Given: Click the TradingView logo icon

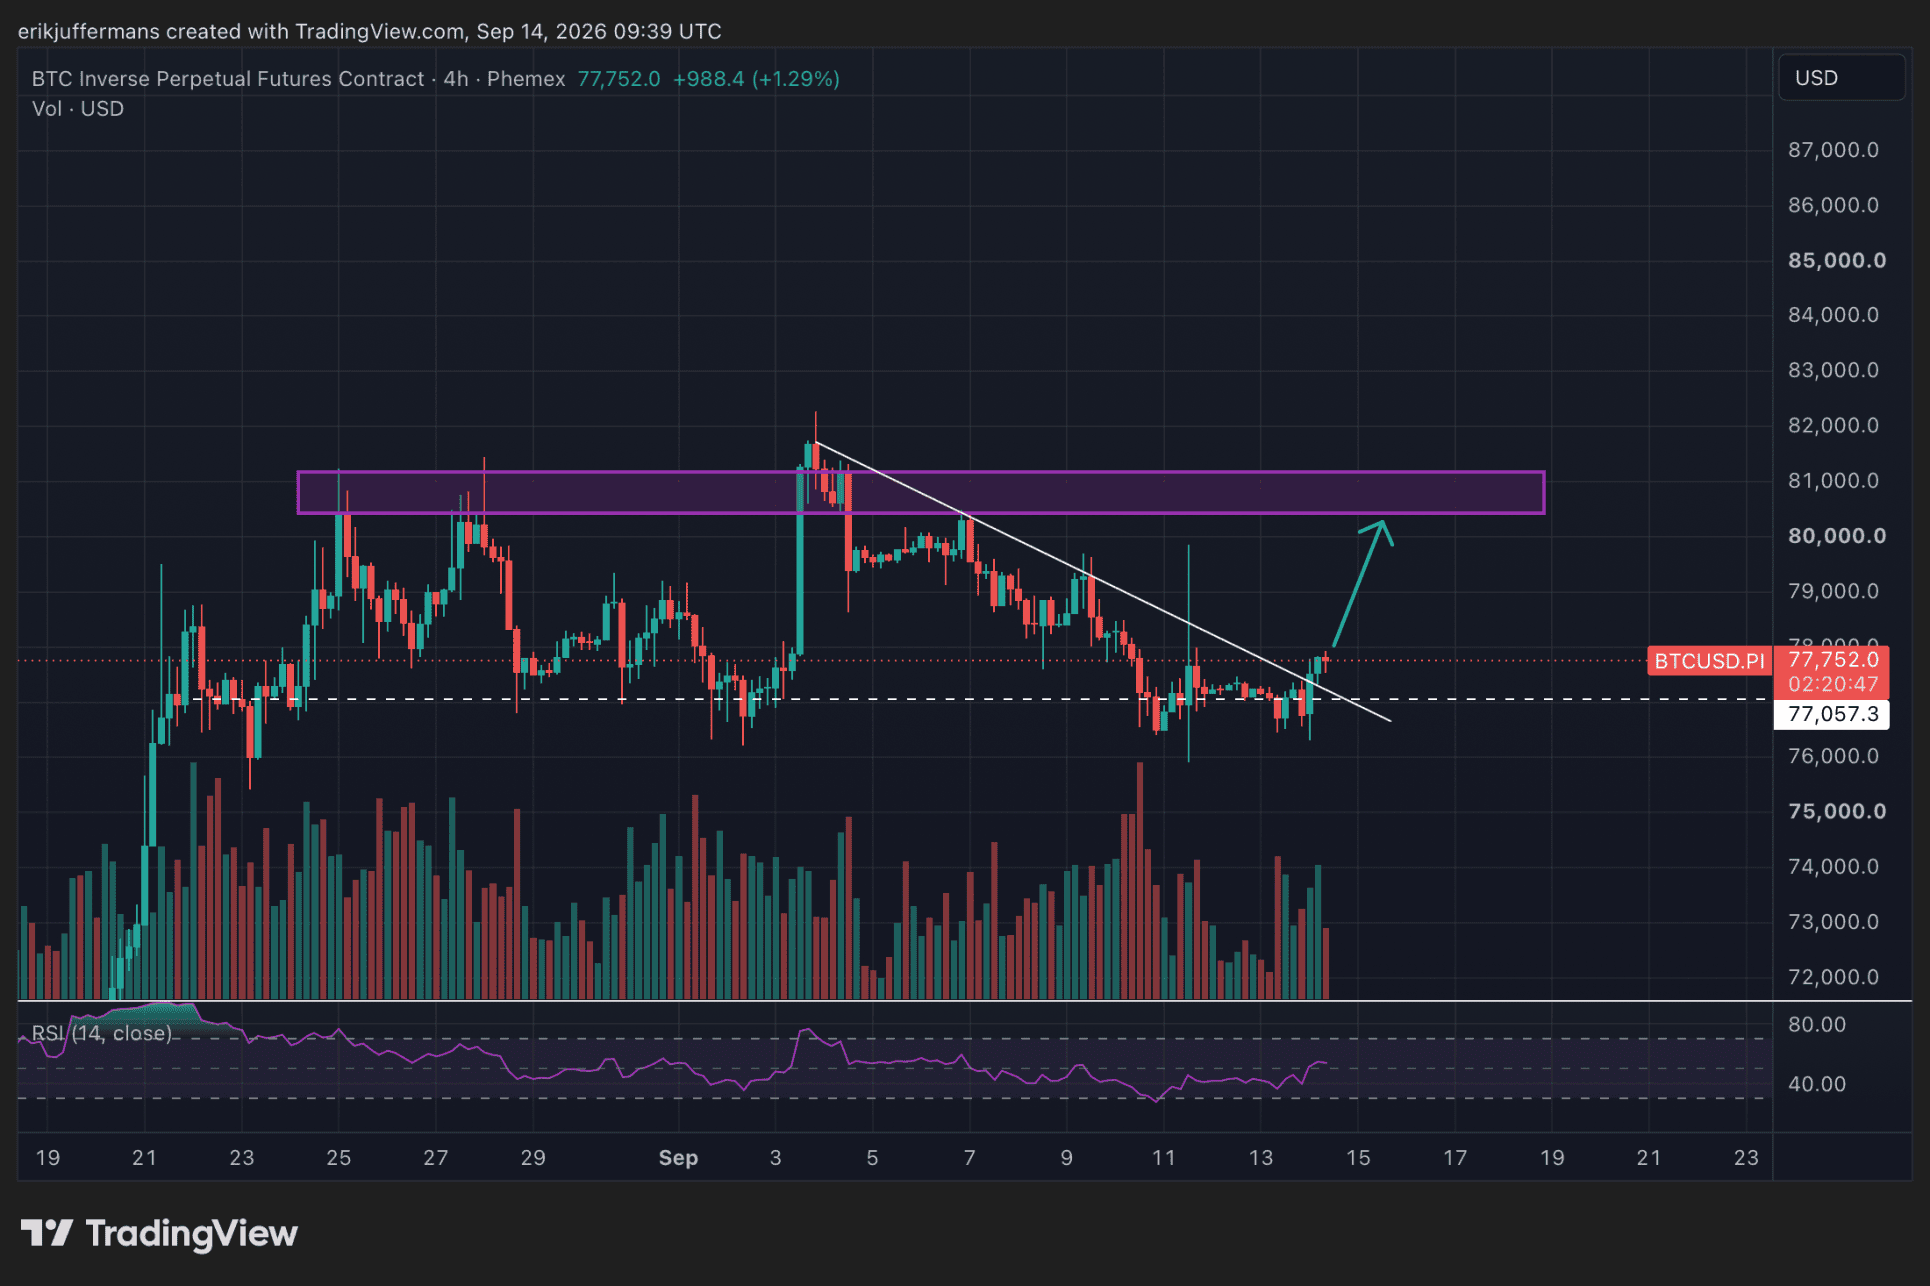Looking at the screenshot, I should click(46, 1233).
